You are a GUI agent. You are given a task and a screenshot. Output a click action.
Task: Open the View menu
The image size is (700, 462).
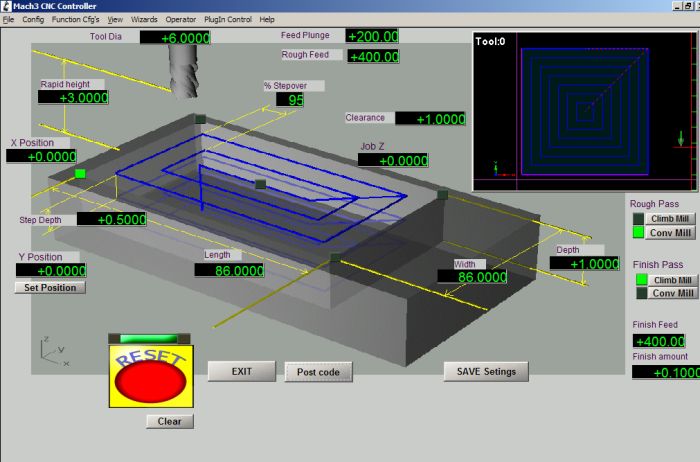[115, 20]
